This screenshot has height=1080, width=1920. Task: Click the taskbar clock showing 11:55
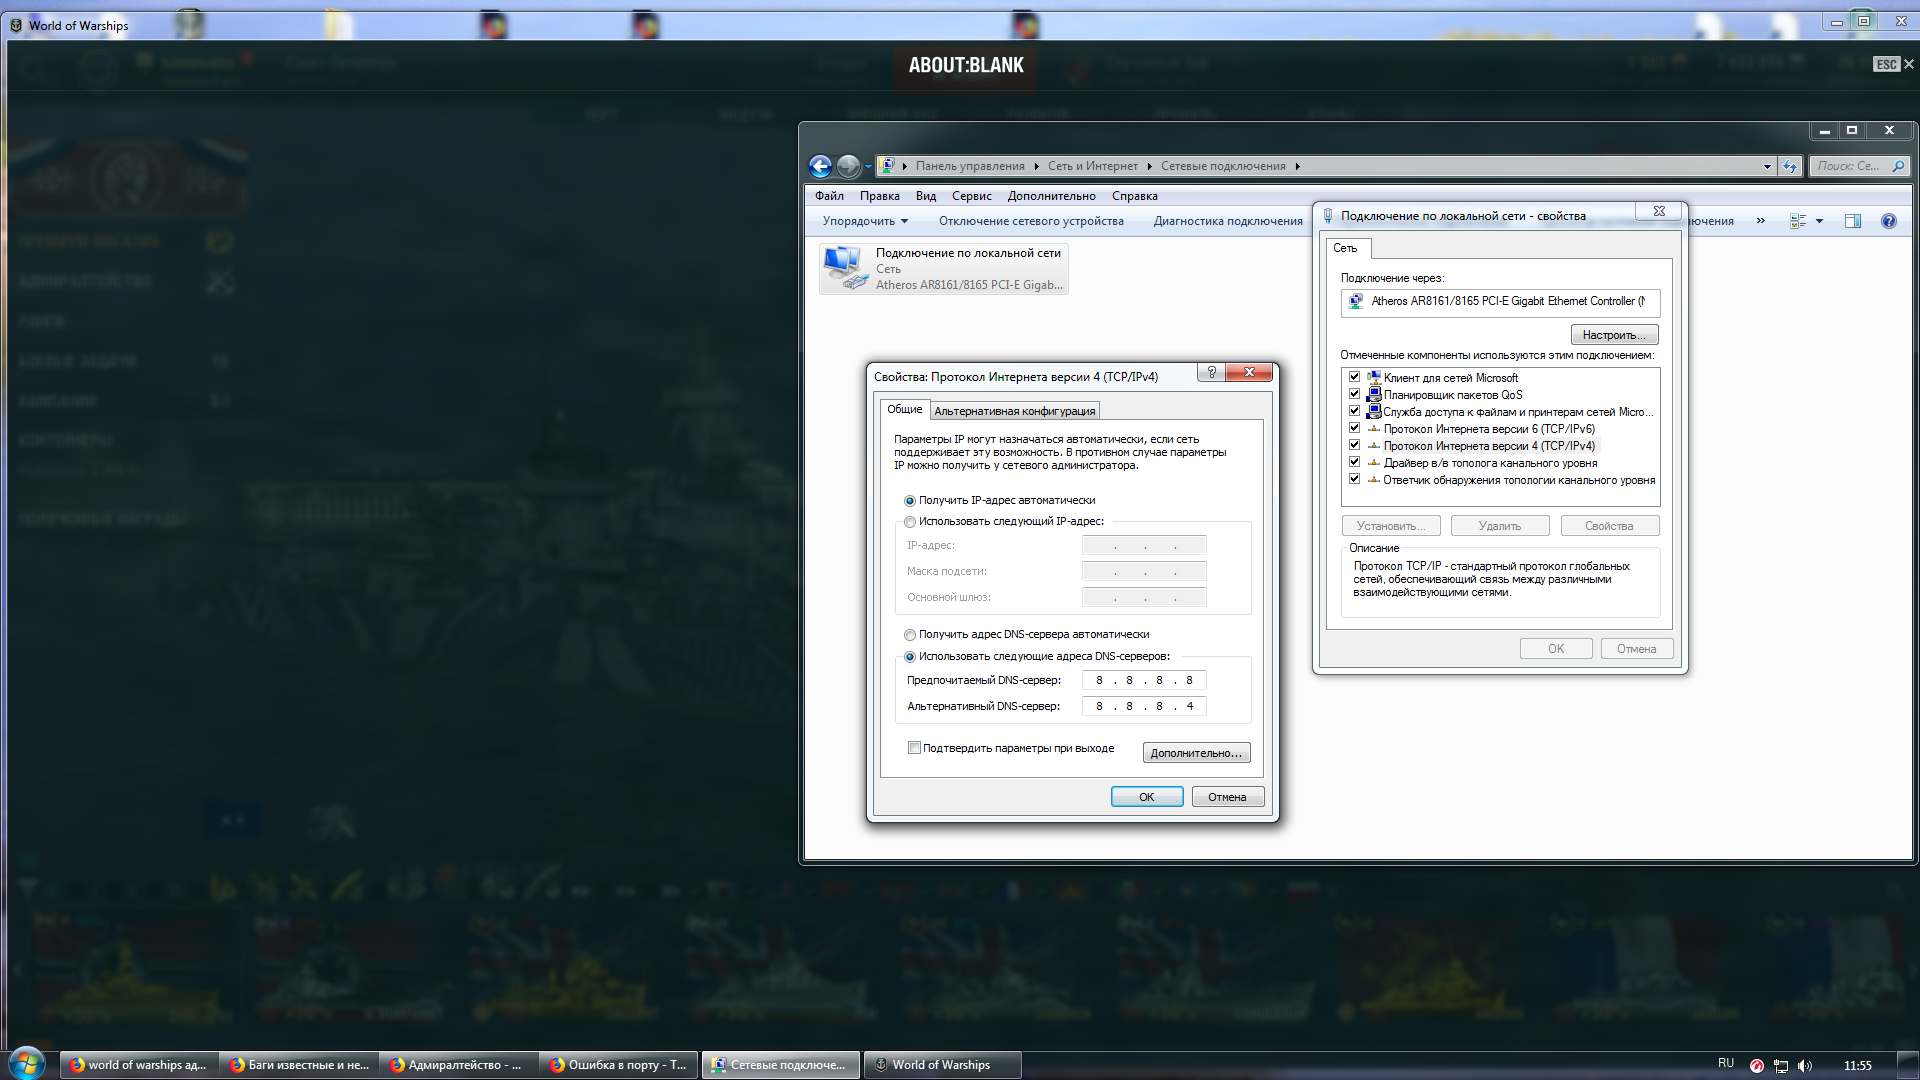tap(1857, 1065)
